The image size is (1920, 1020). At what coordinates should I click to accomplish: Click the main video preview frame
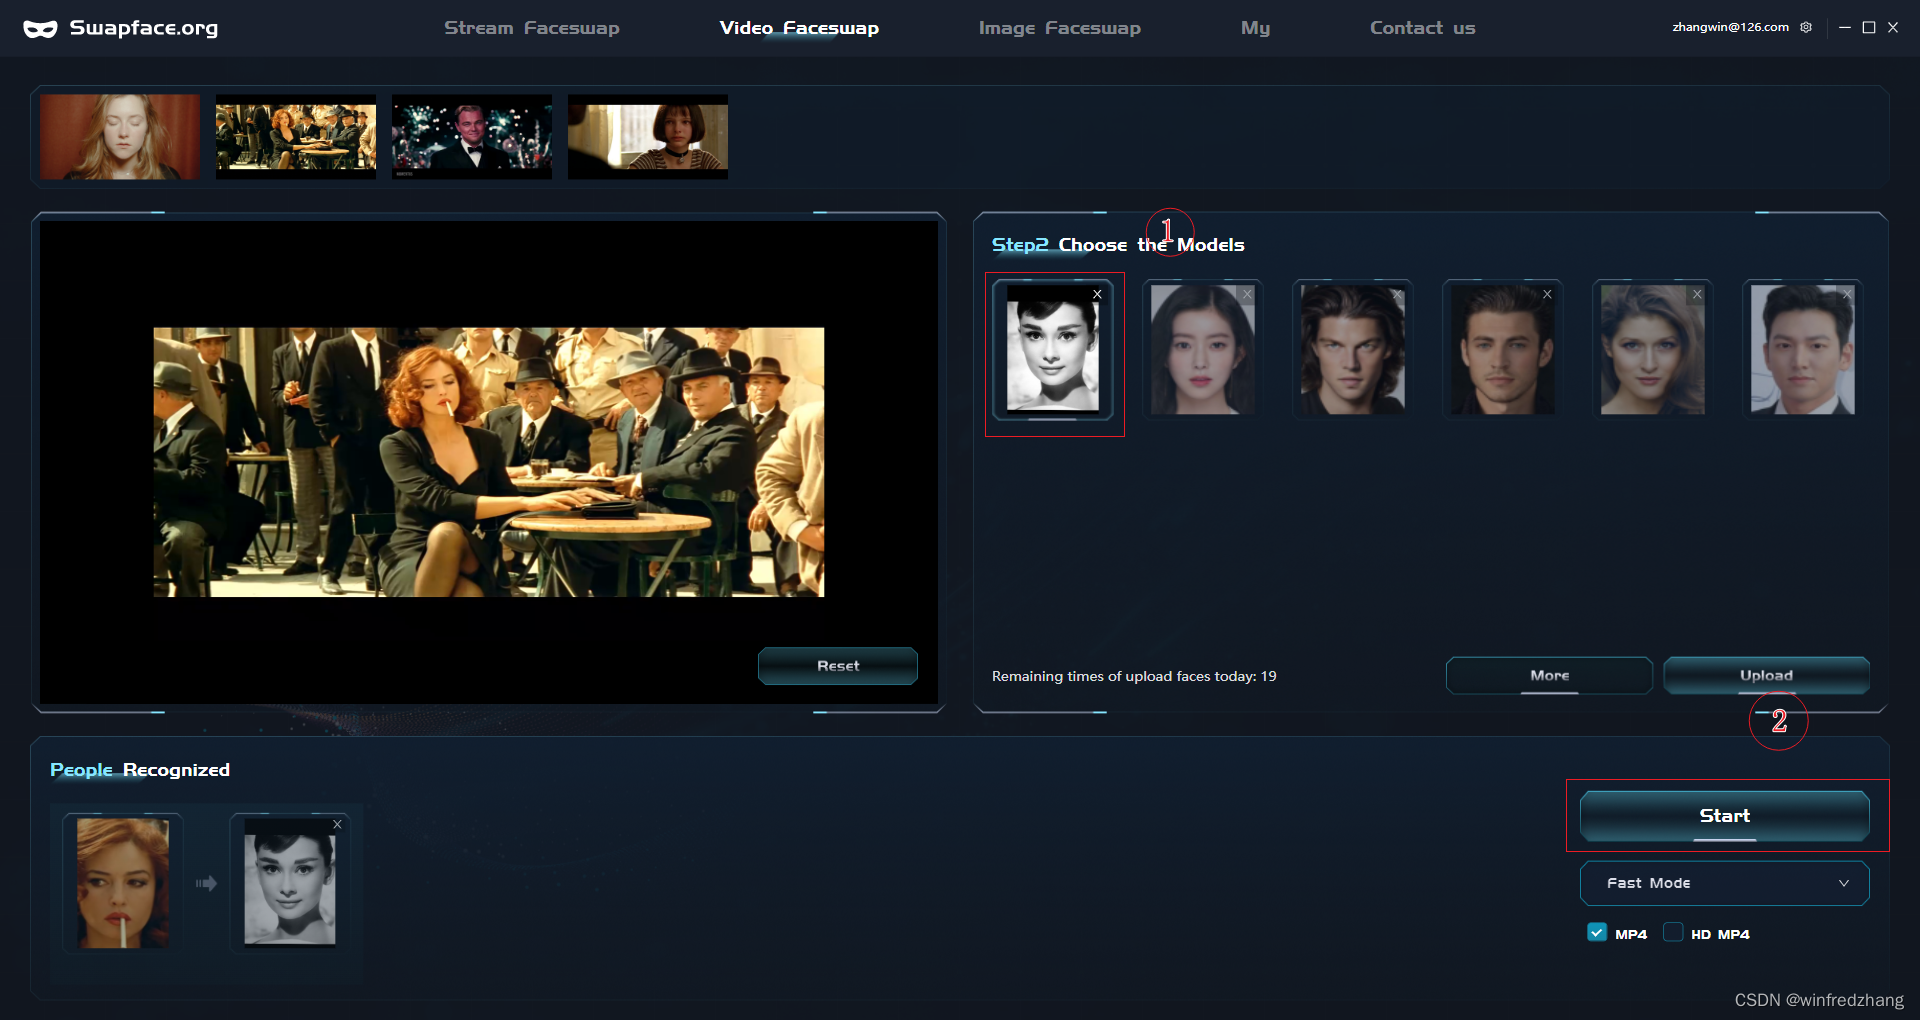[489, 462]
